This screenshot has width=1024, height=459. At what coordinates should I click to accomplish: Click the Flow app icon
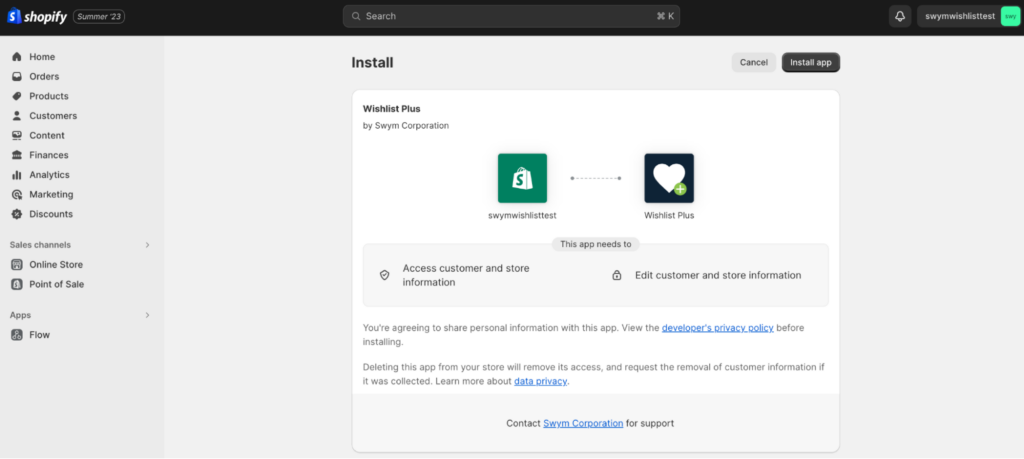tap(17, 334)
